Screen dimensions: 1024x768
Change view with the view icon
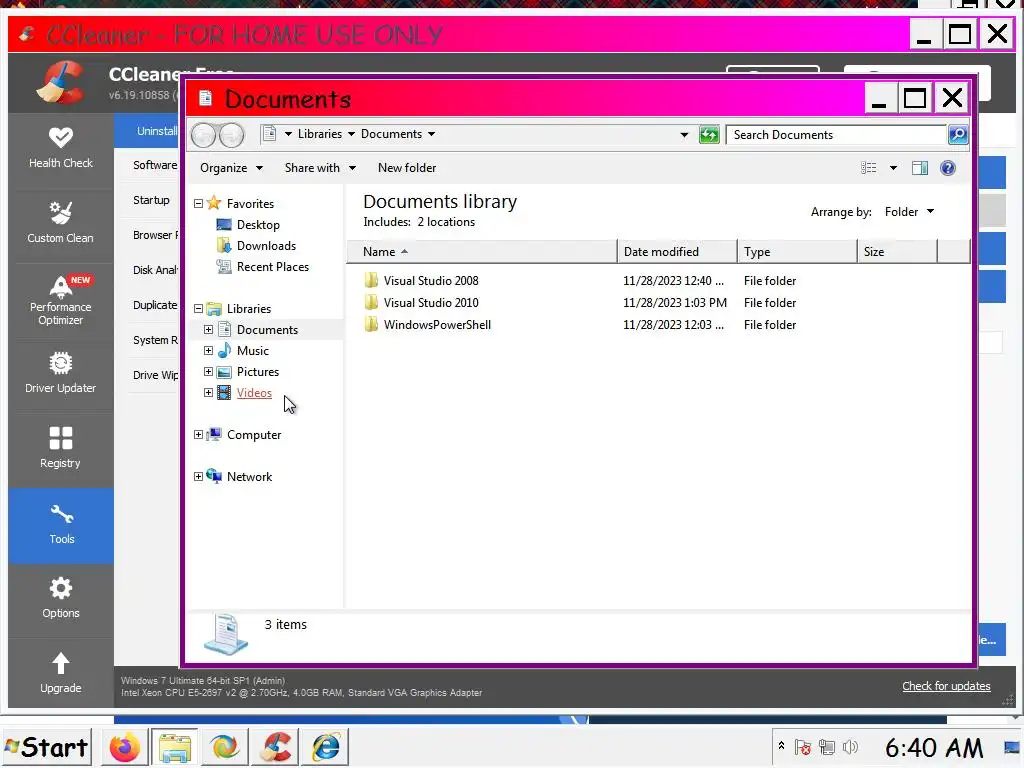(x=869, y=168)
